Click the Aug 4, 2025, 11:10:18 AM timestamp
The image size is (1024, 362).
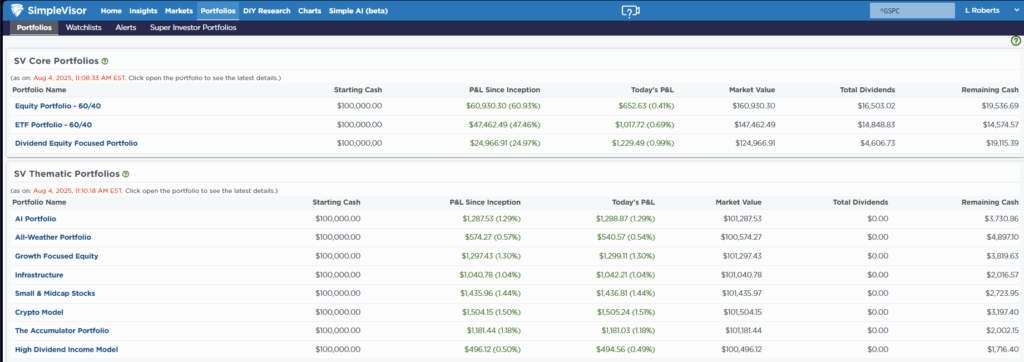click(x=78, y=191)
